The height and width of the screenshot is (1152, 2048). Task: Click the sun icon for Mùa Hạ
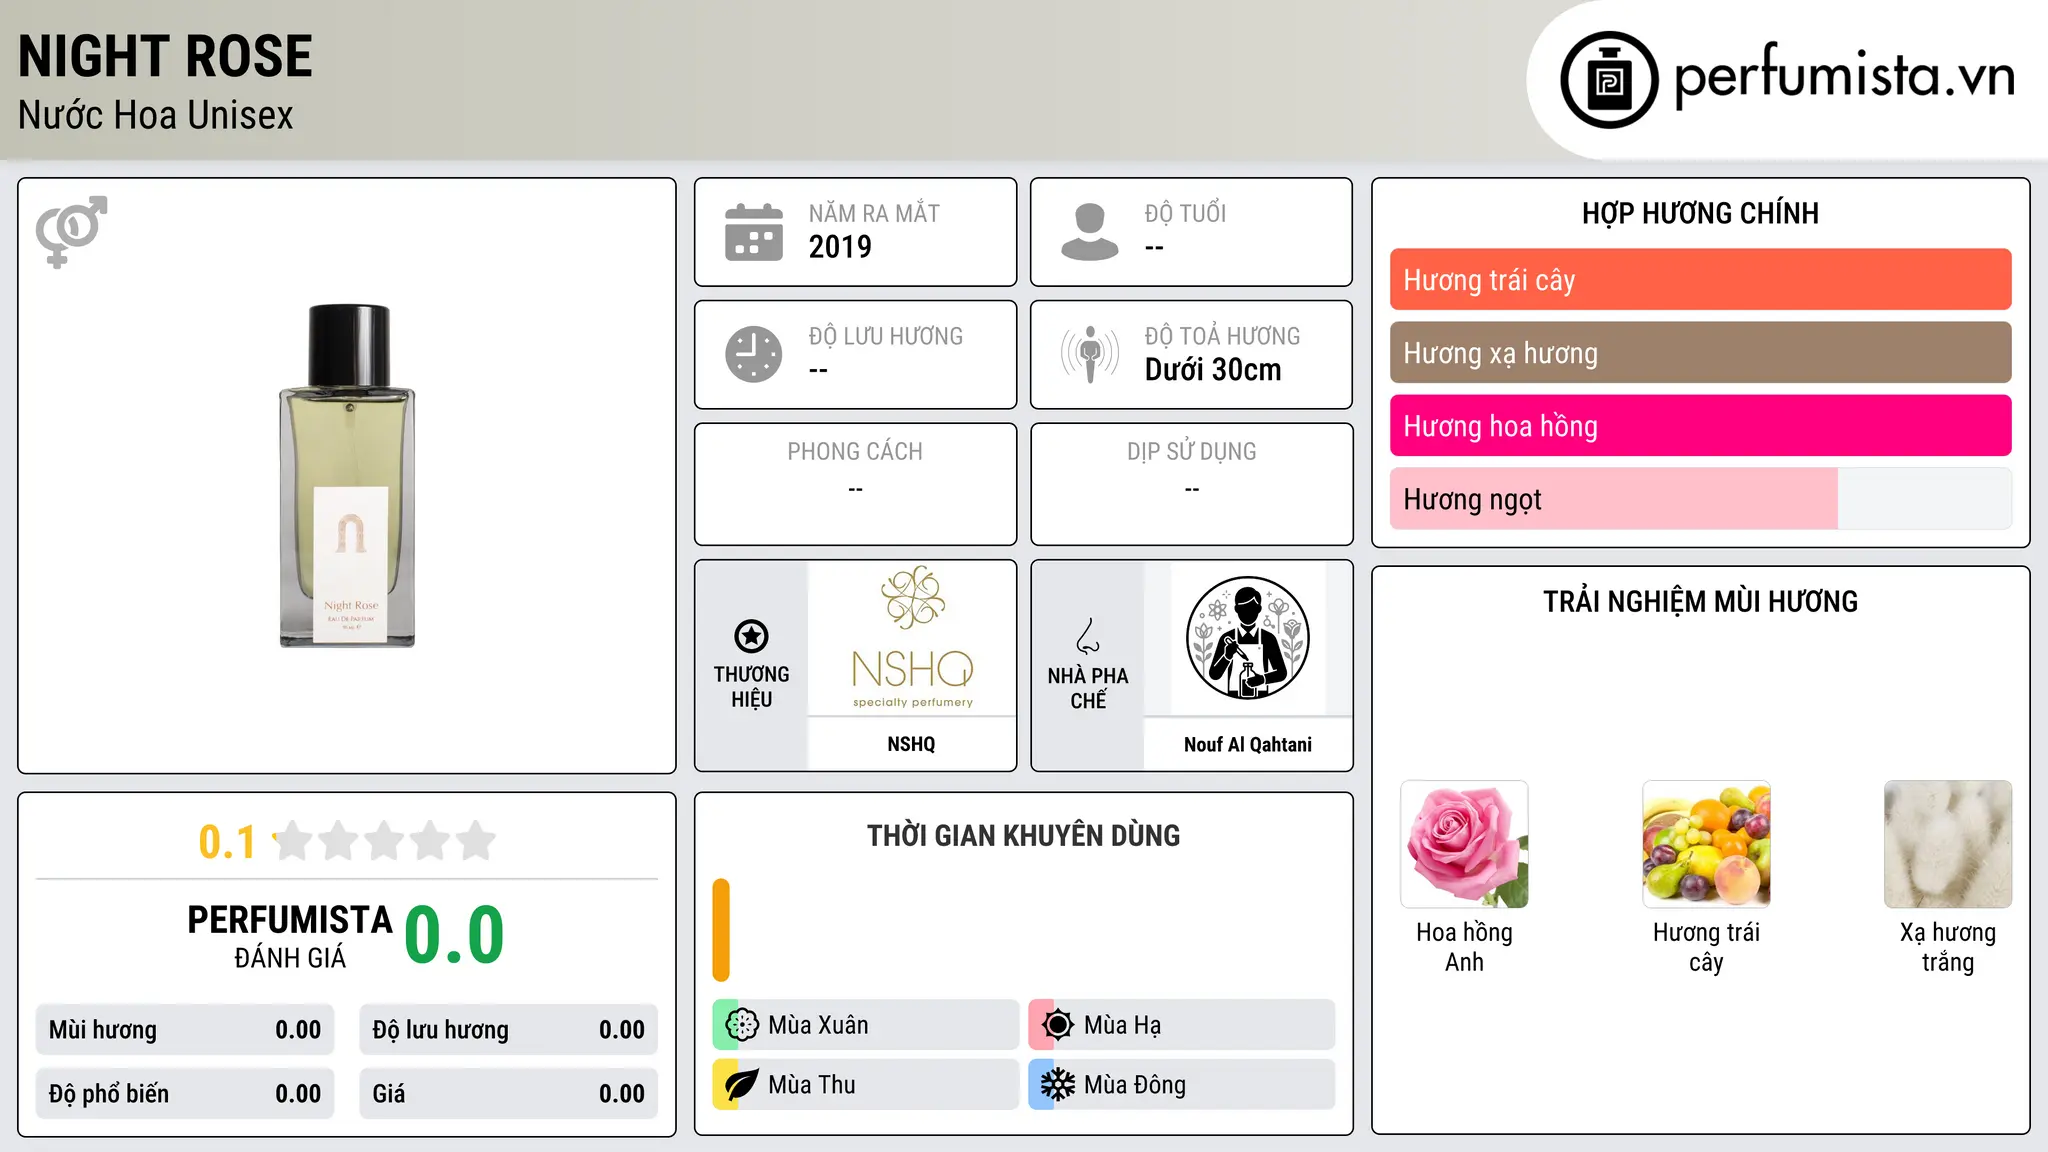pos(1058,1025)
